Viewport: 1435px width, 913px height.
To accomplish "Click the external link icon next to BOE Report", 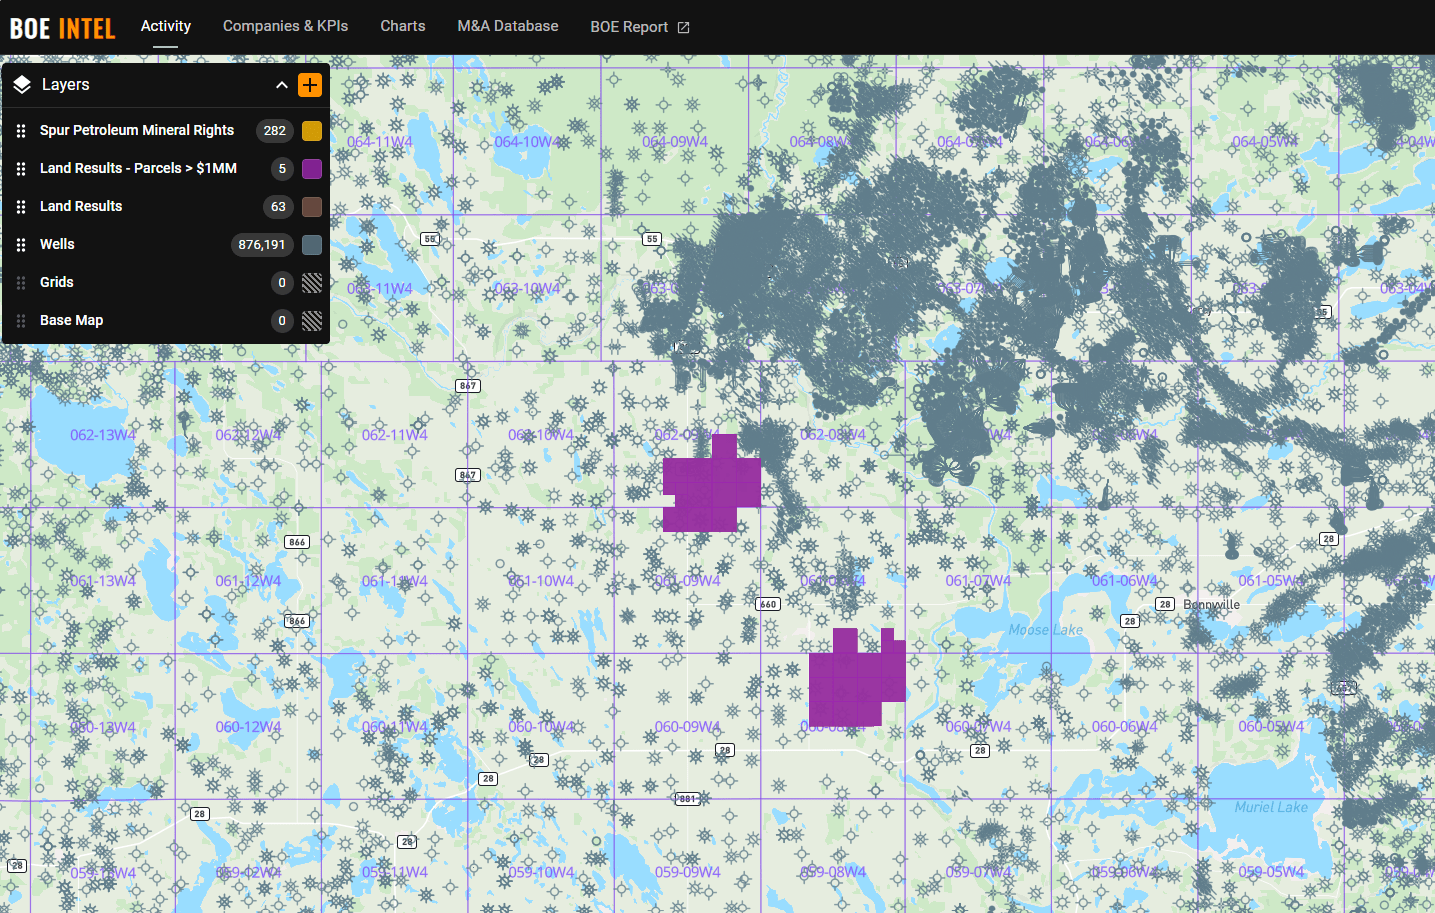I will (683, 27).
